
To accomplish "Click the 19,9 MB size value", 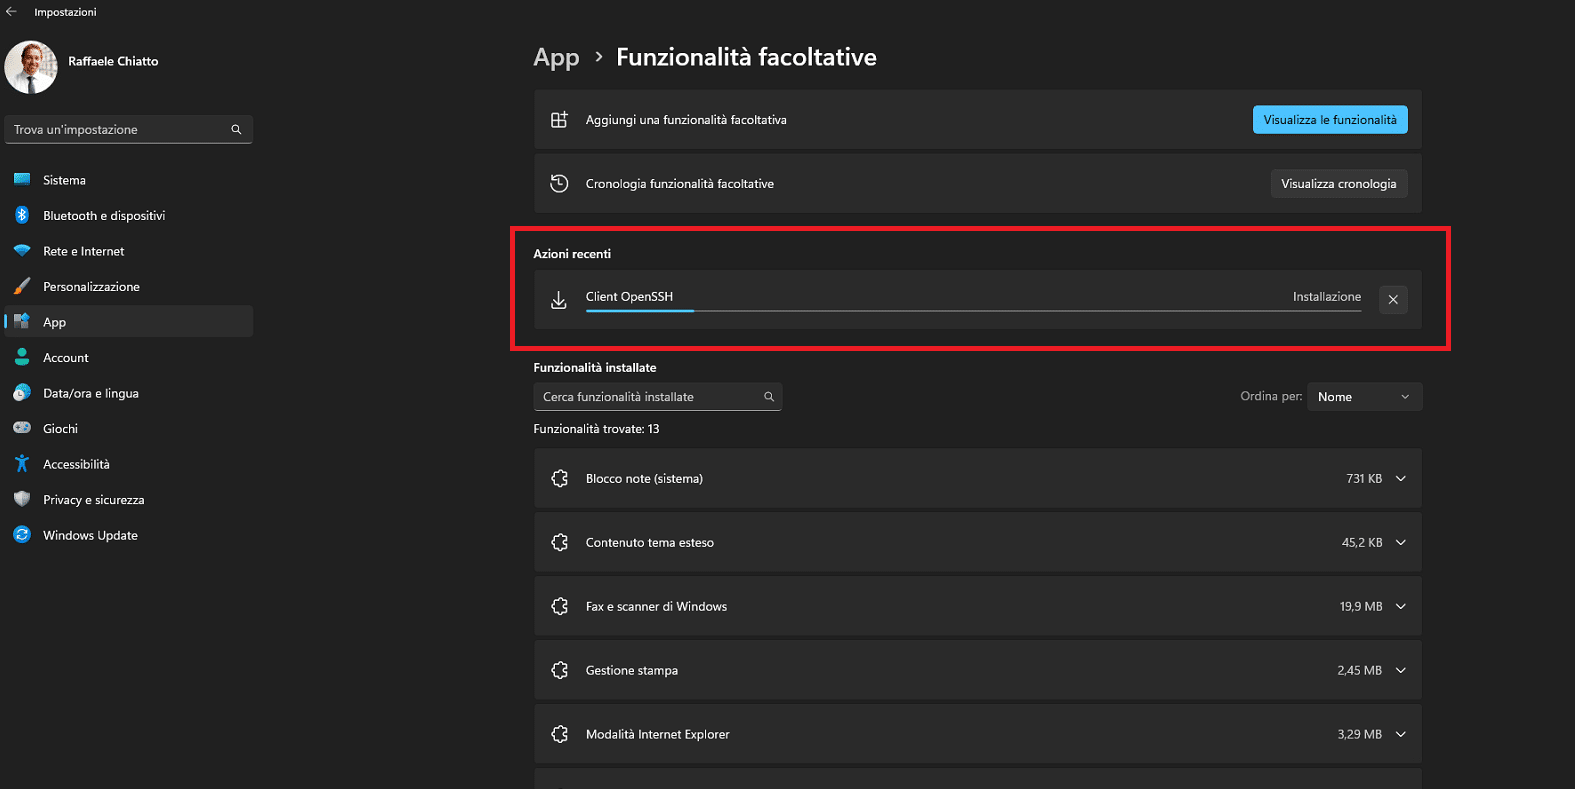I will click(1361, 607).
